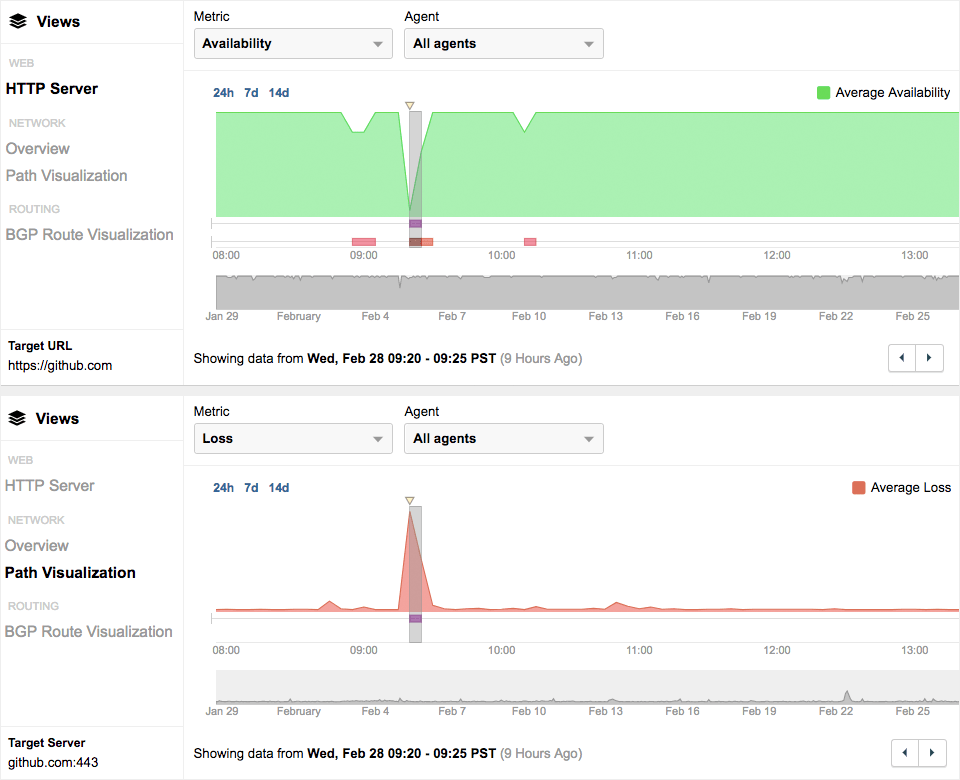Image resolution: width=960 pixels, height=780 pixels.
Task: Expand All agents dropdown in top panel
Action: [503, 43]
